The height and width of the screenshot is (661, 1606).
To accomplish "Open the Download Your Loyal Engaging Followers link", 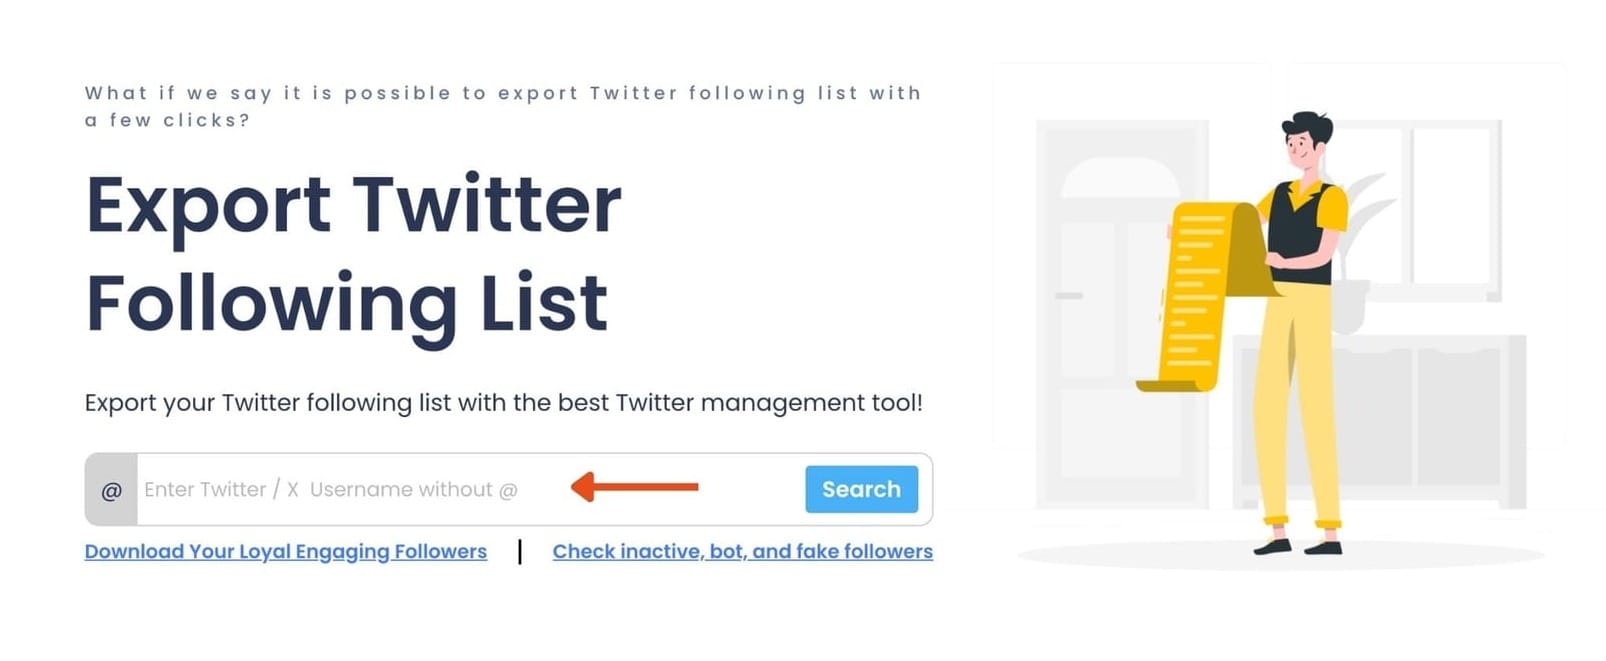I will [x=286, y=551].
